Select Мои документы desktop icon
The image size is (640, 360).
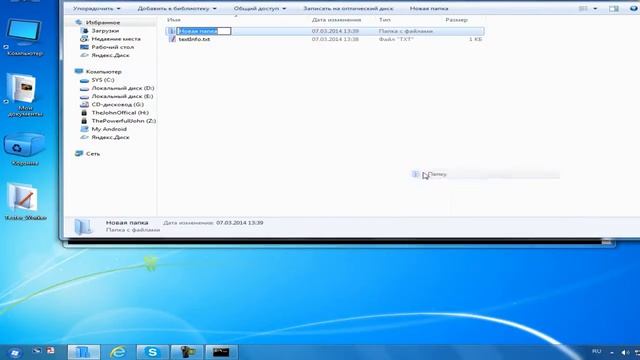click(24, 95)
